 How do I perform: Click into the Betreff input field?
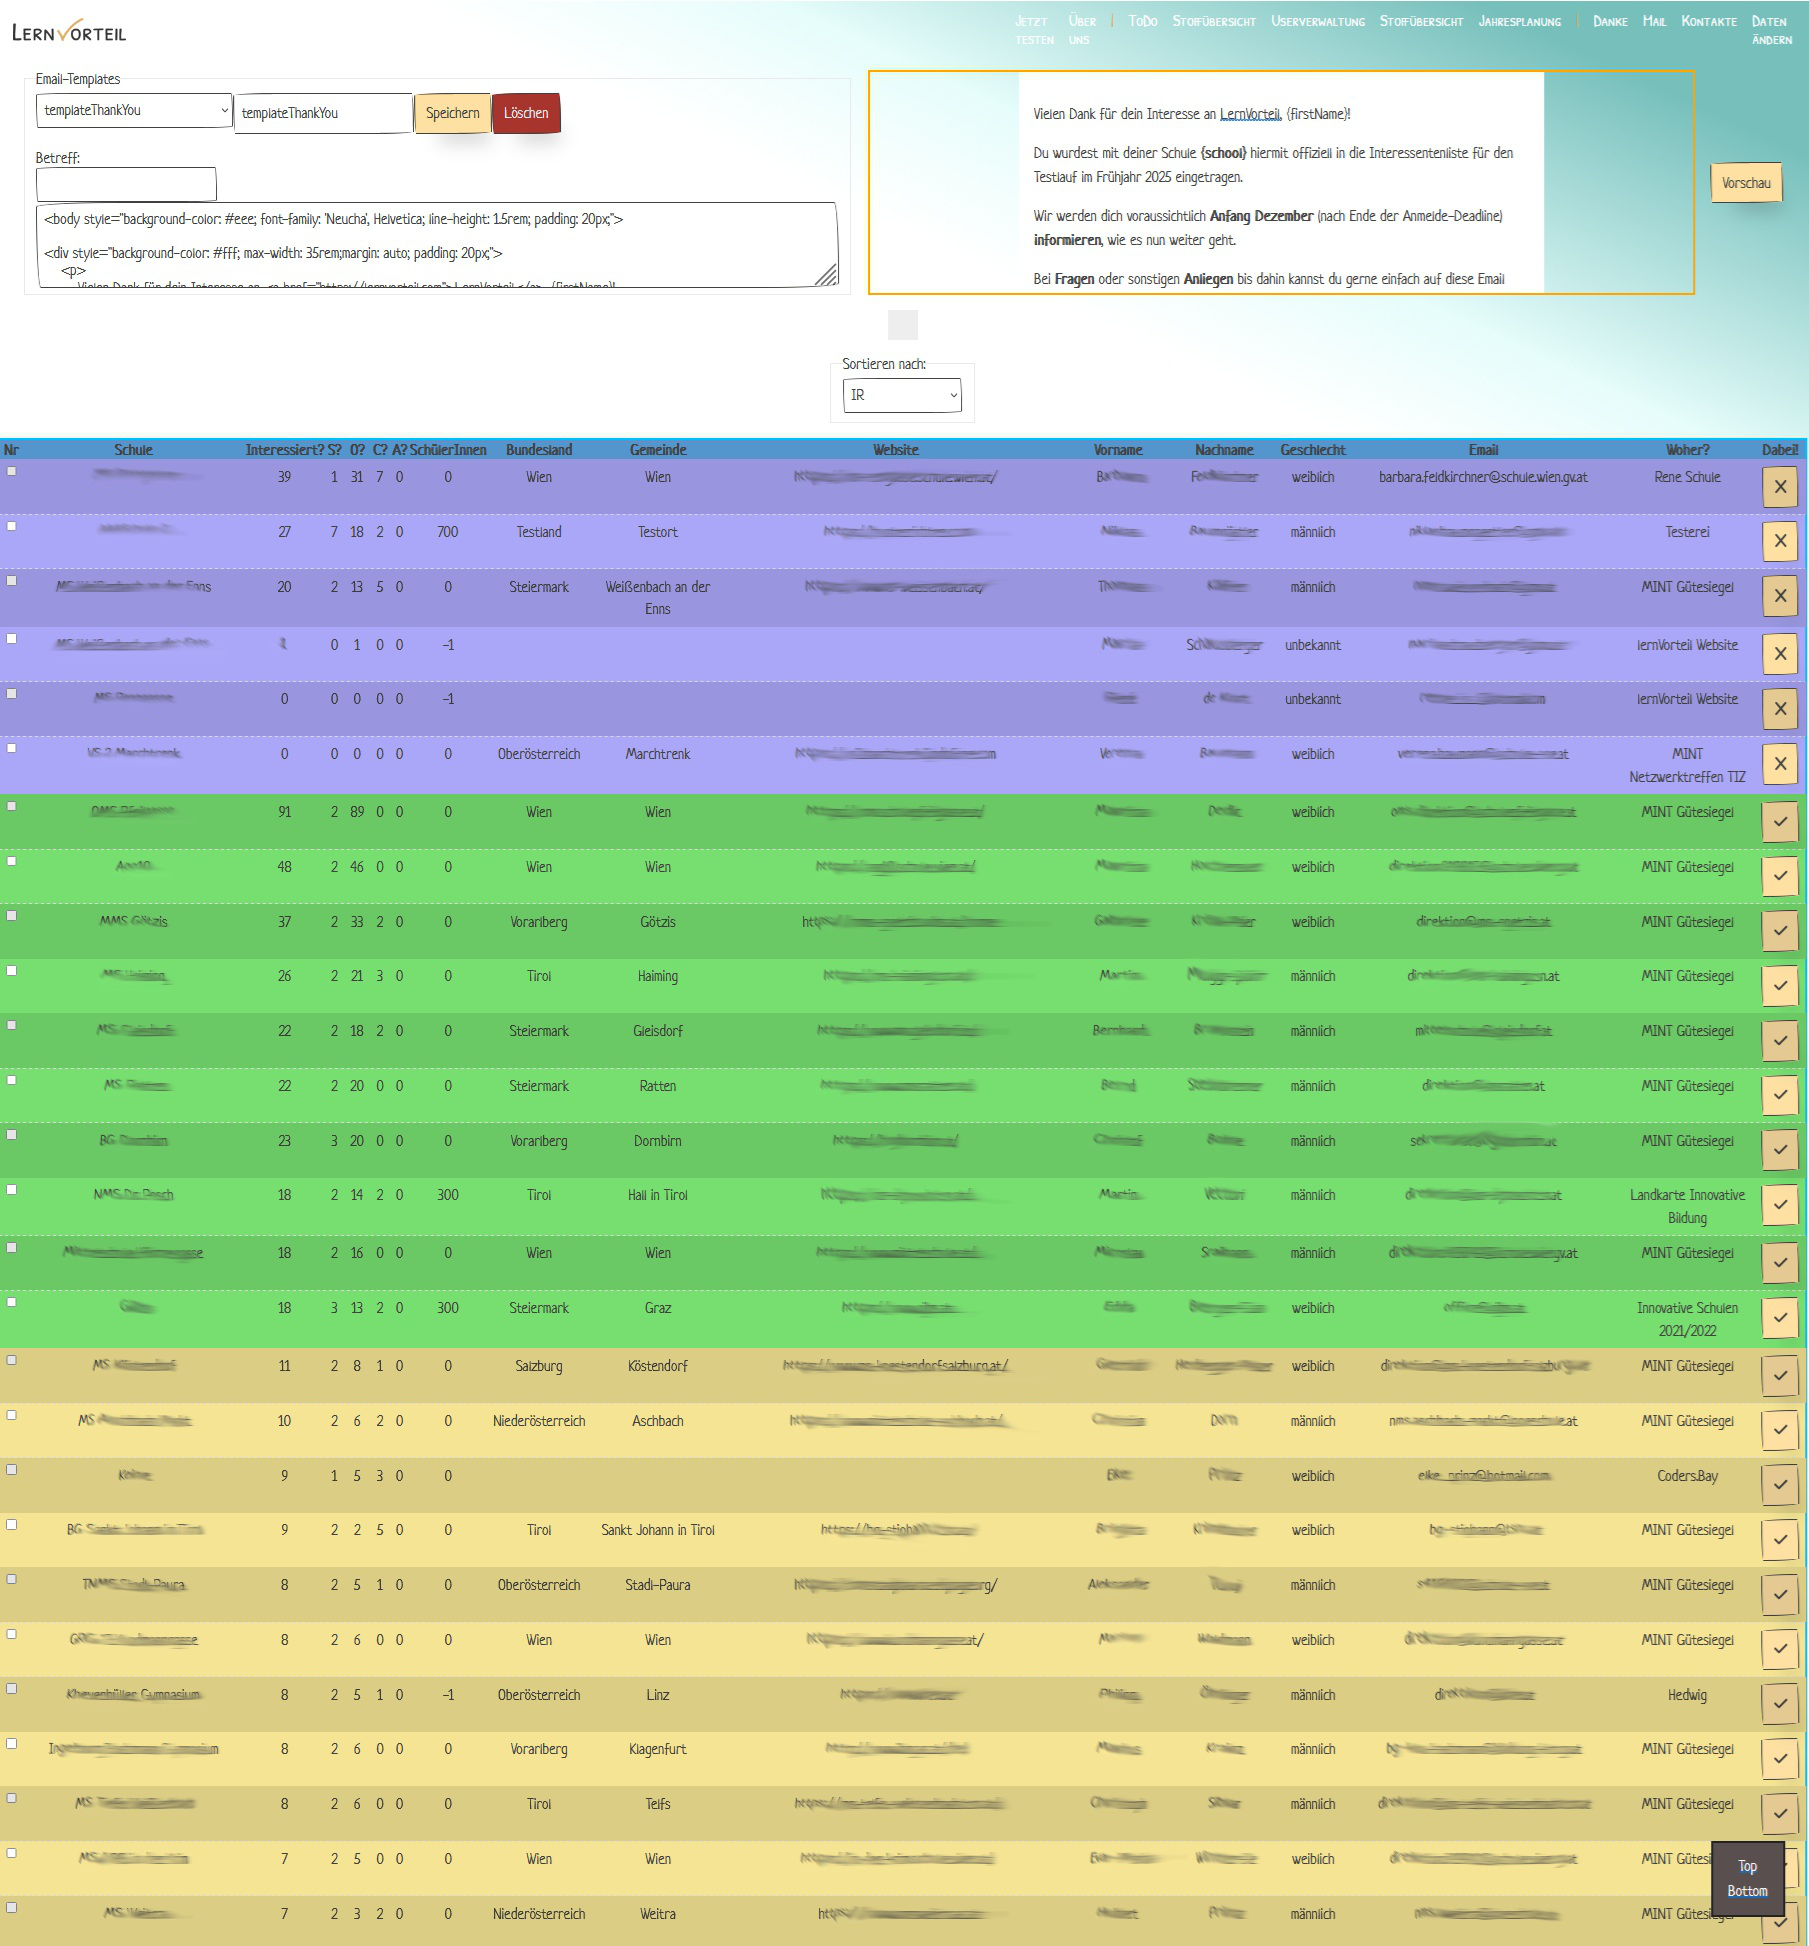coord(126,184)
